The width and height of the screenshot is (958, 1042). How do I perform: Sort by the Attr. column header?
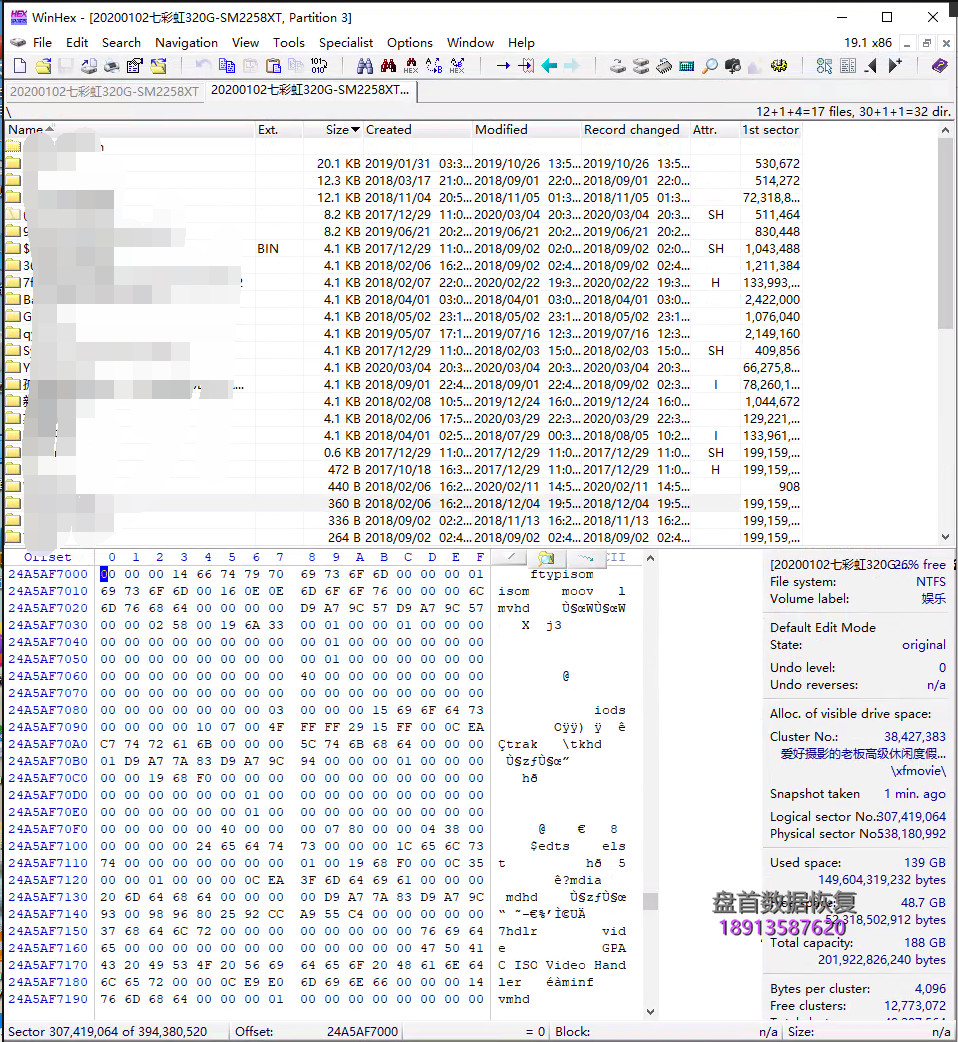click(715, 130)
